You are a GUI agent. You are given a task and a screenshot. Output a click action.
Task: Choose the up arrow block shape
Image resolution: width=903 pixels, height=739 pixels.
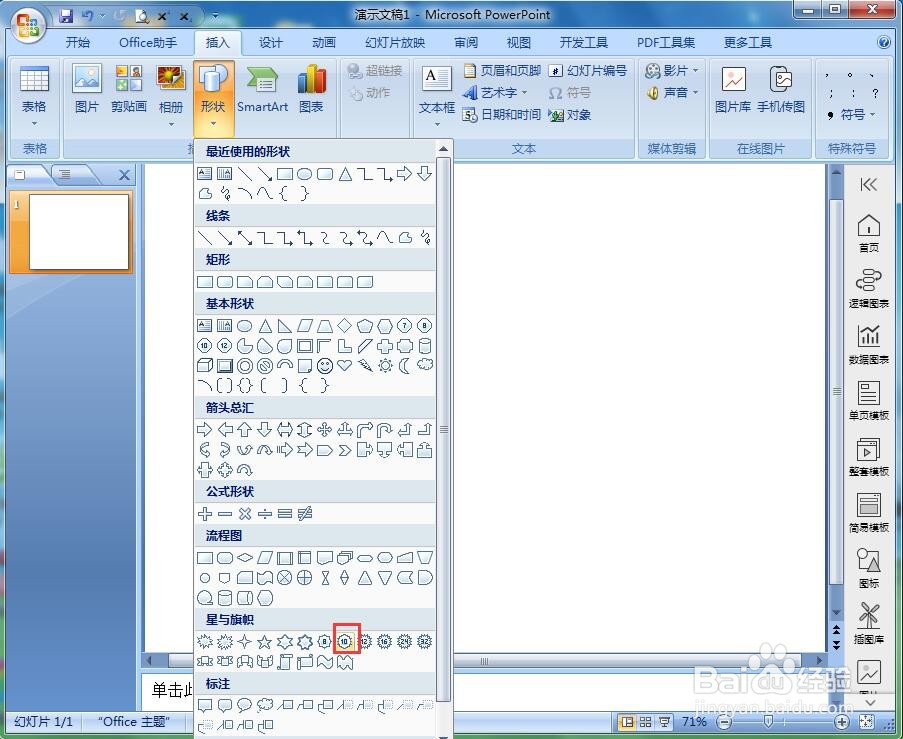(x=244, y=429)
